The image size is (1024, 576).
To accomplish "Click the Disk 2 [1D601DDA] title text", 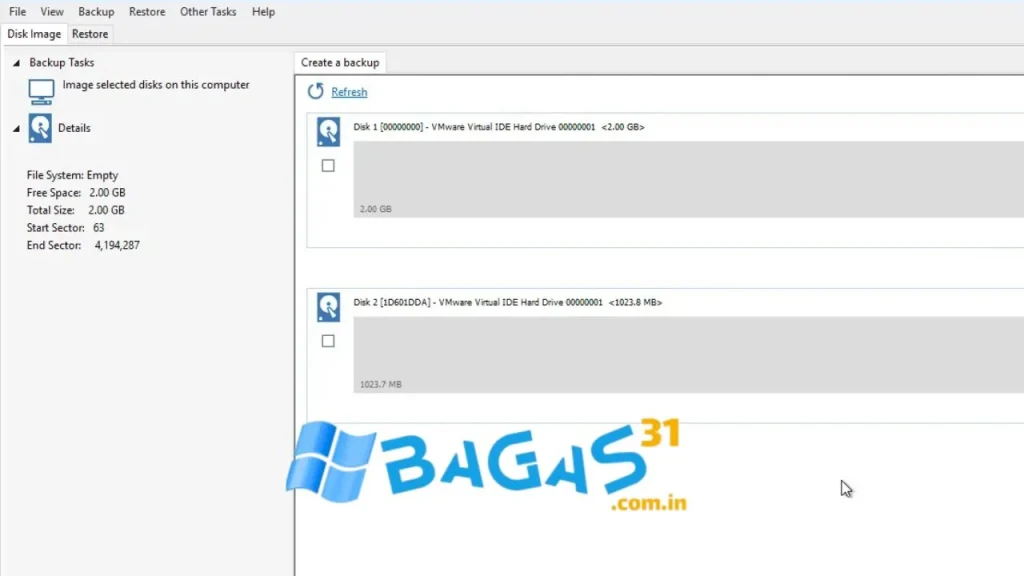I will click(507, 302).
